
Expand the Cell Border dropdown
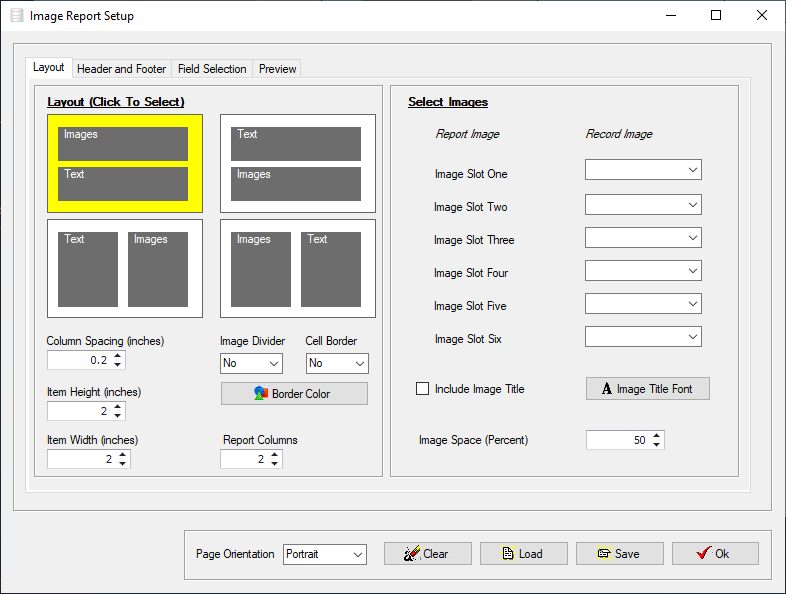(337, 363)
